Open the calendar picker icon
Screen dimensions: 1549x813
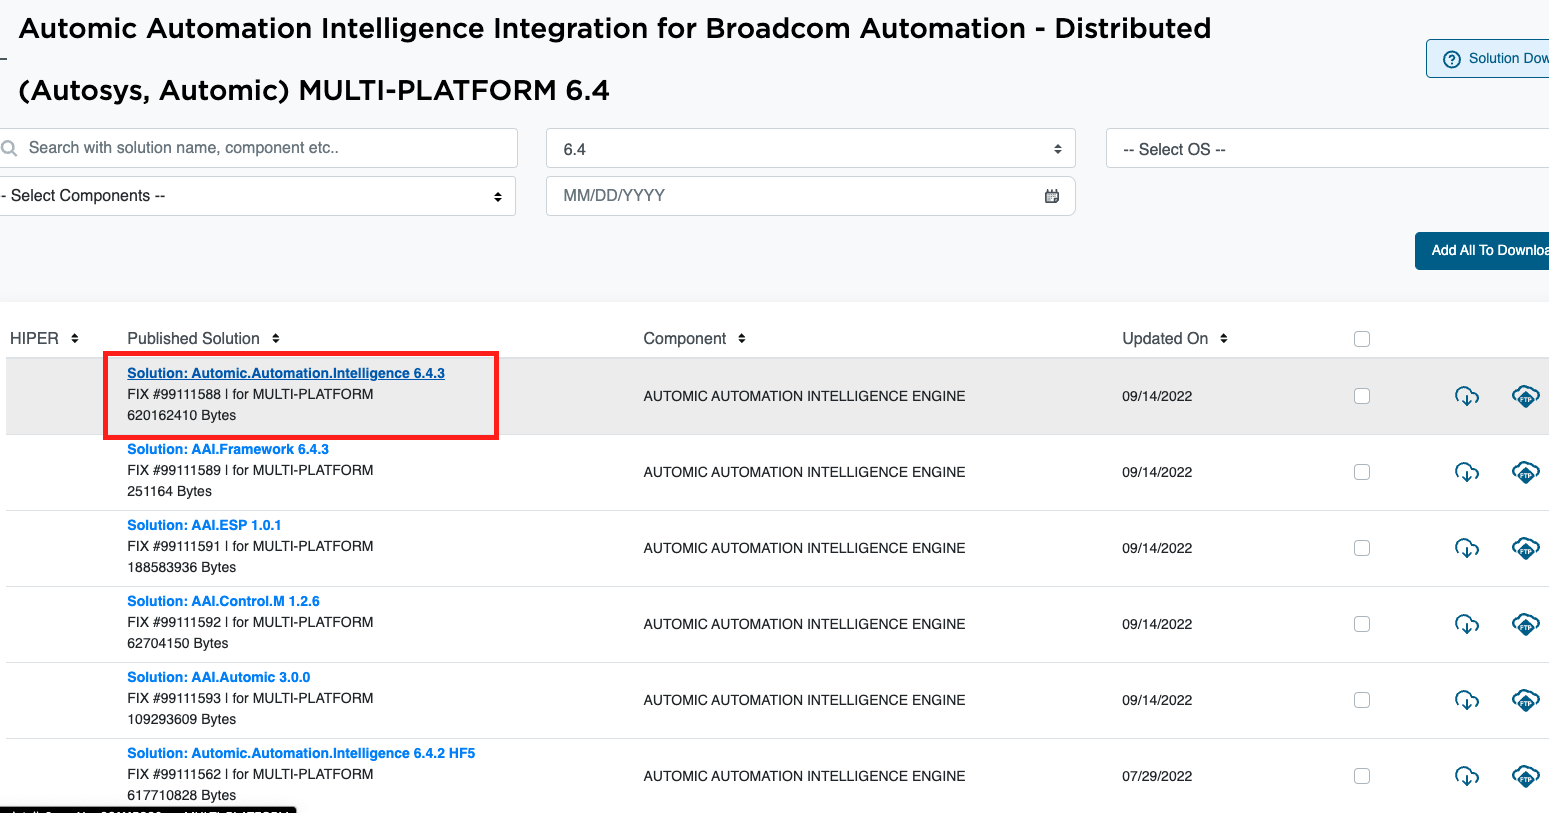pyautogui.click(x=1051, y=196)
